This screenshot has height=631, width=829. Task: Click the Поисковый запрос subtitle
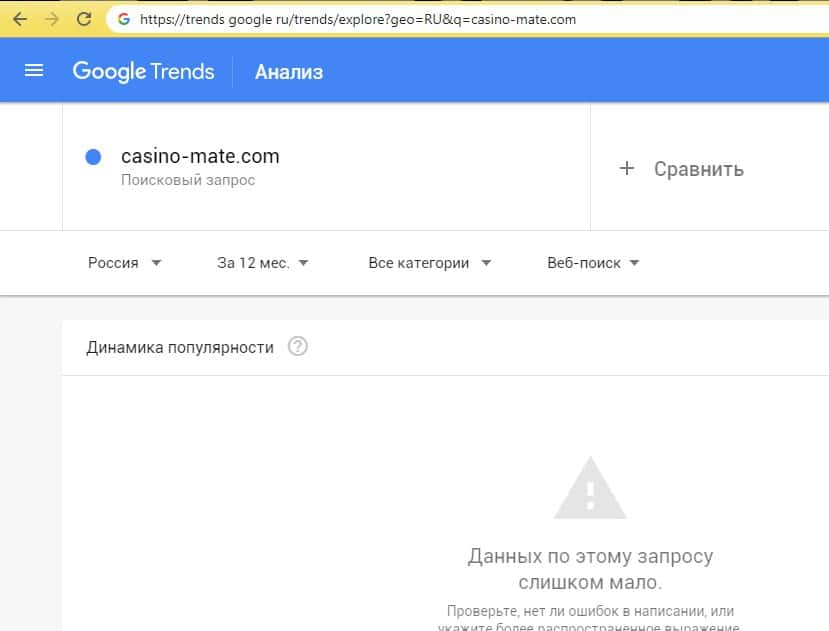[x=188, y=181]
